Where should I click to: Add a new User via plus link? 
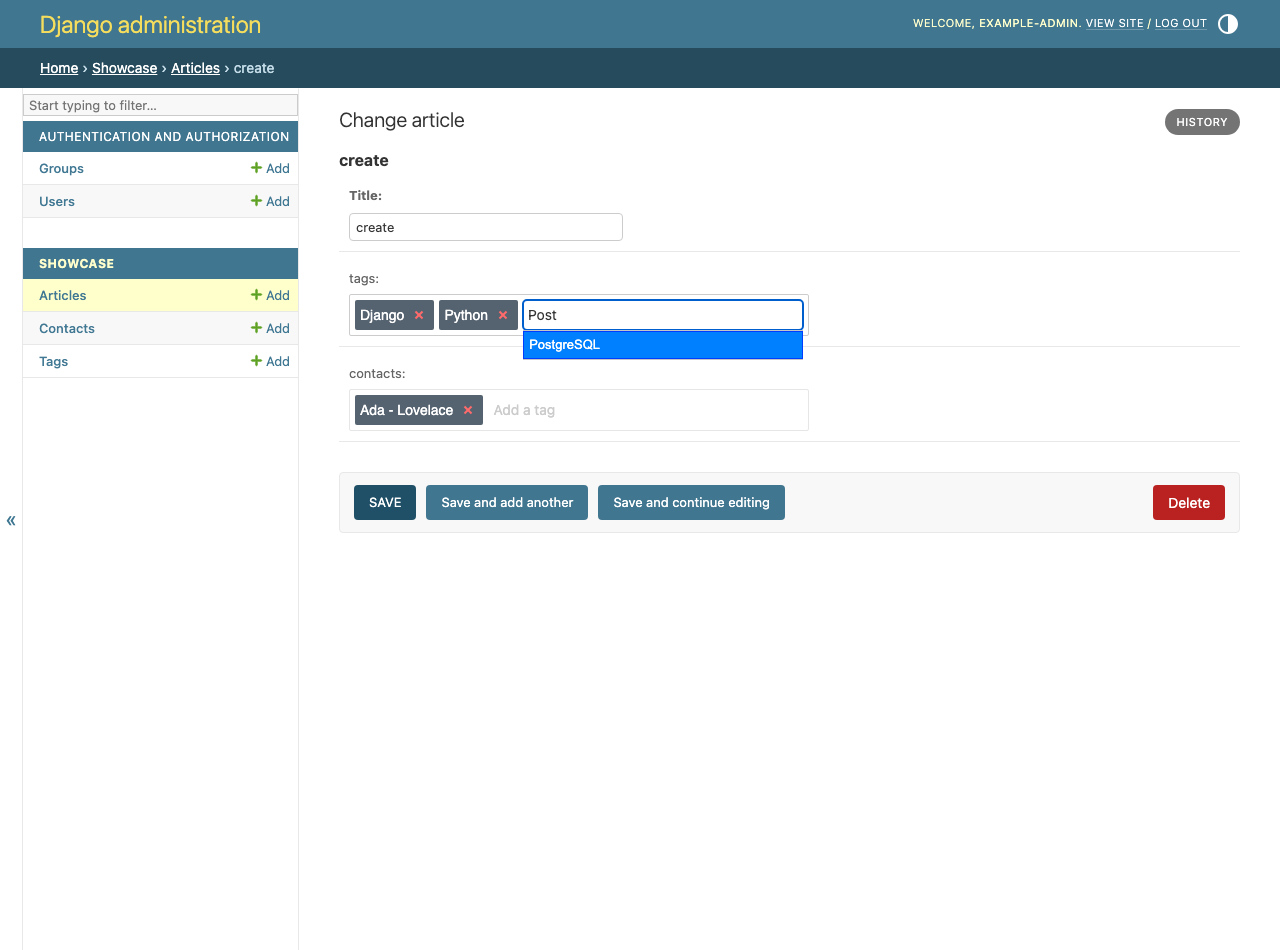tap(270, 201)
